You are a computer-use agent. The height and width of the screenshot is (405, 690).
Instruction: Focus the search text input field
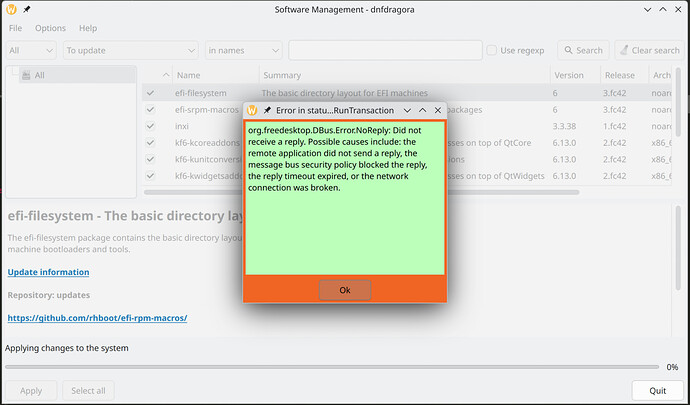click(x=385, y=50)
